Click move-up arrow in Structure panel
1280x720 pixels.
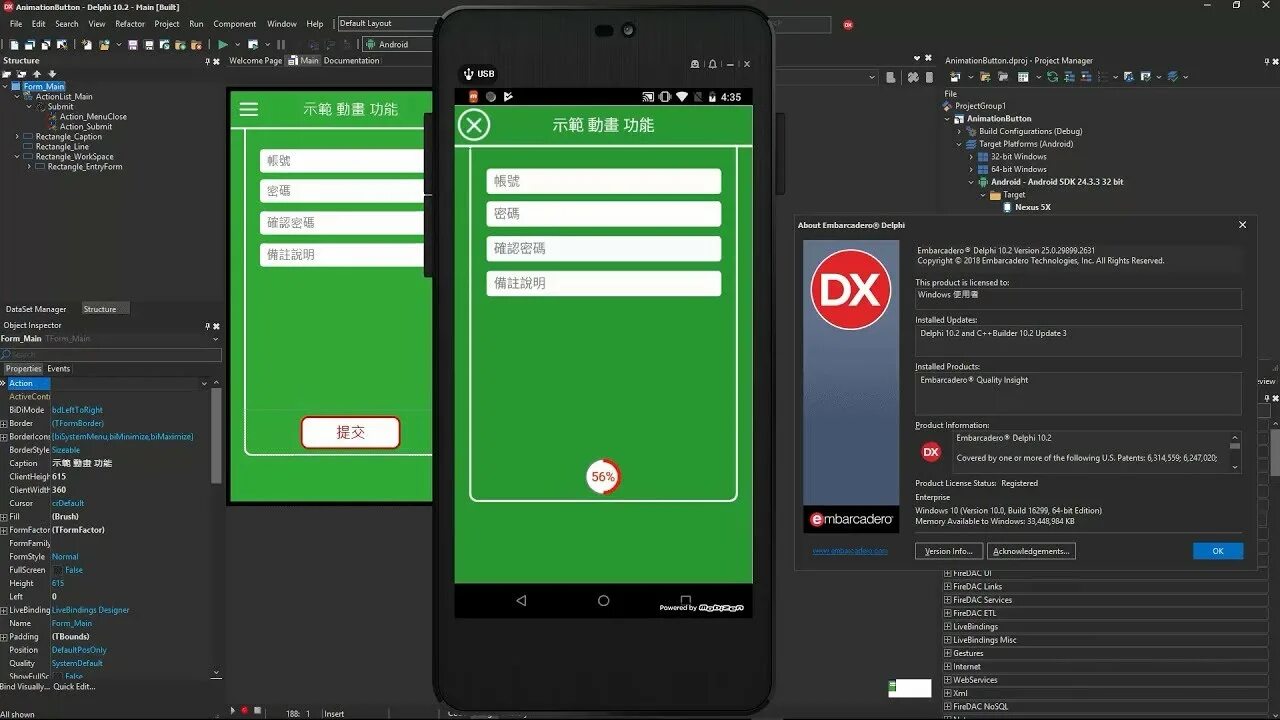pos(37,74)
